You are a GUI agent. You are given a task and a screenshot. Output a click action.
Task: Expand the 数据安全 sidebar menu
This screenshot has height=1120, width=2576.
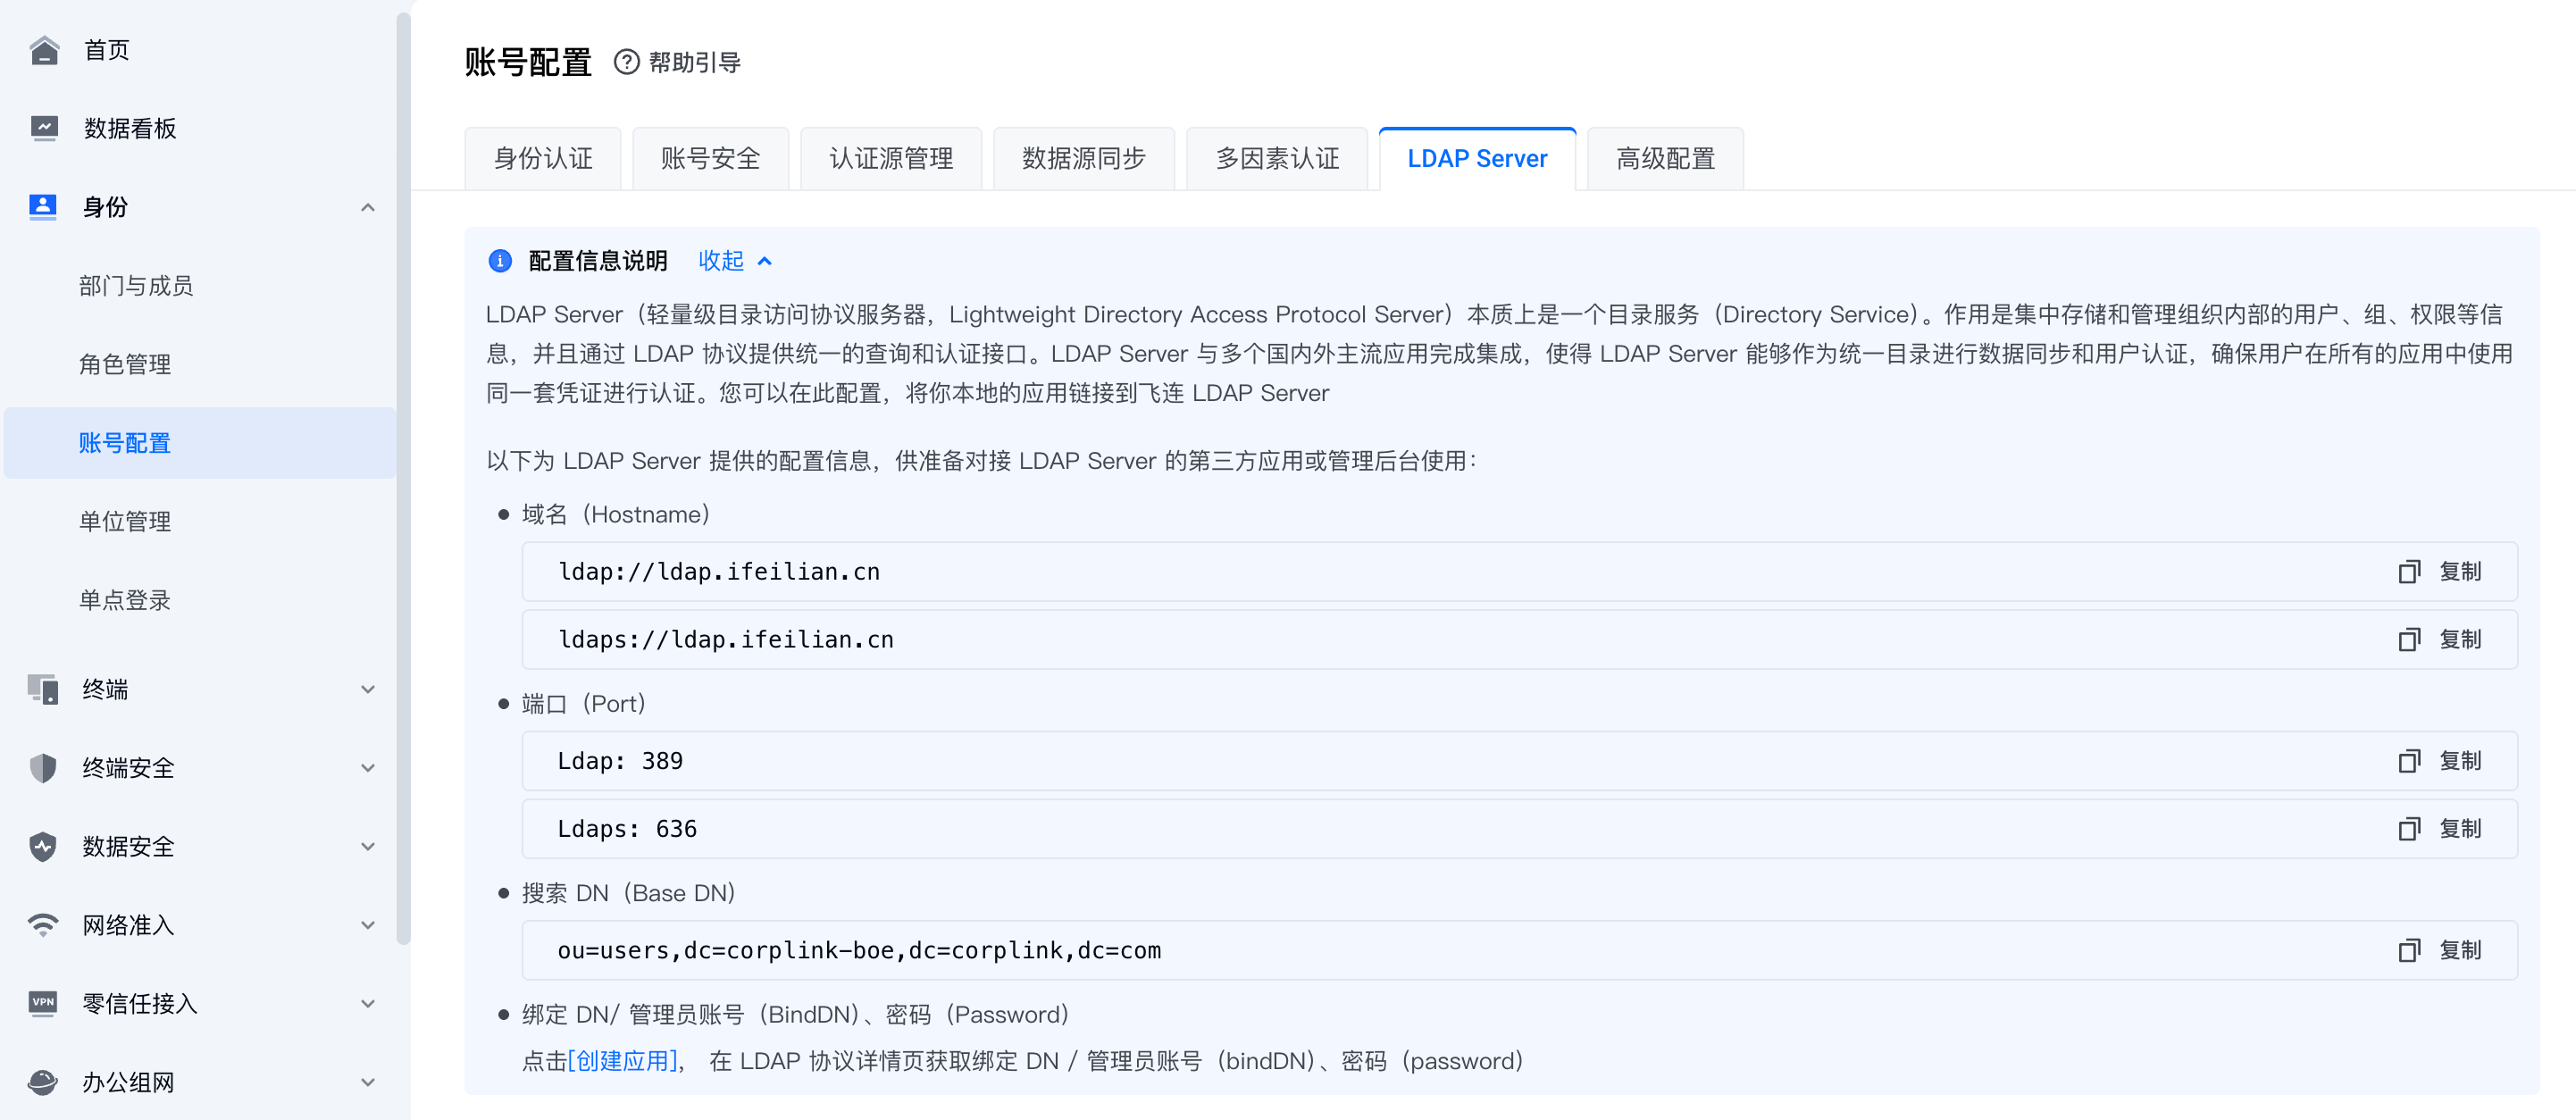pos(367,847)
